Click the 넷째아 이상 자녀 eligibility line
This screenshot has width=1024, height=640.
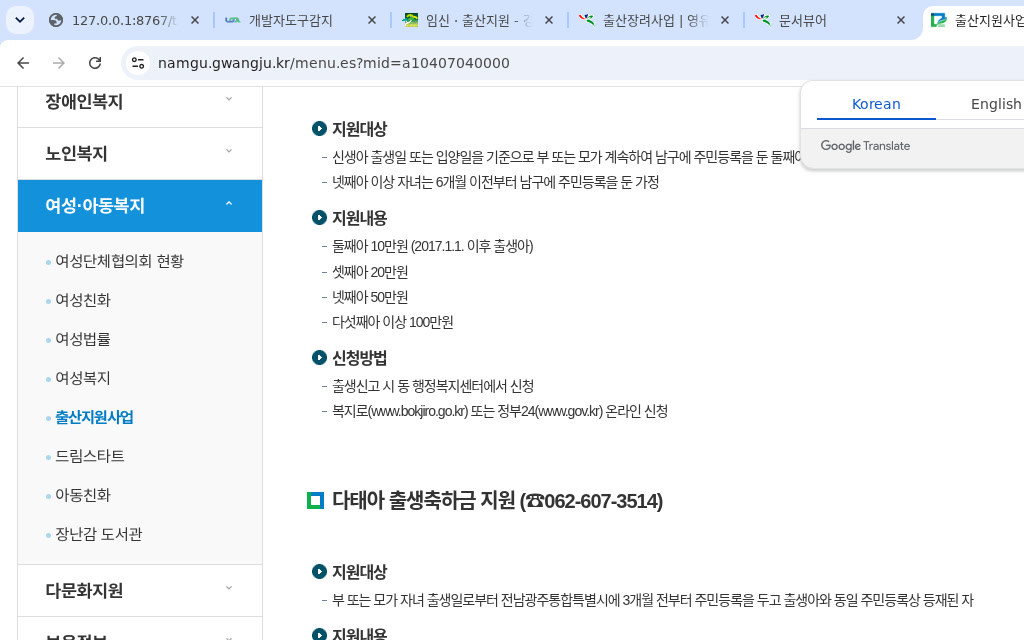[x=495, y=182]
